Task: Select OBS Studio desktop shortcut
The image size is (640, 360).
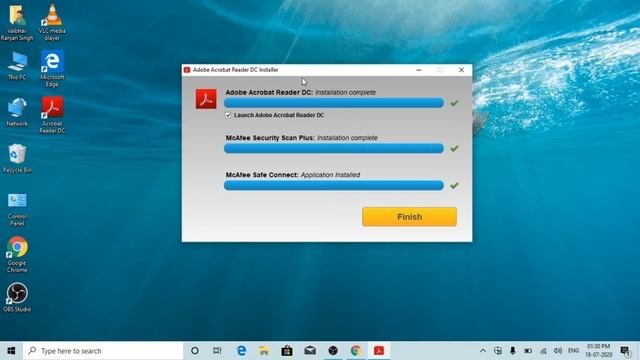Action: [17, 298]
